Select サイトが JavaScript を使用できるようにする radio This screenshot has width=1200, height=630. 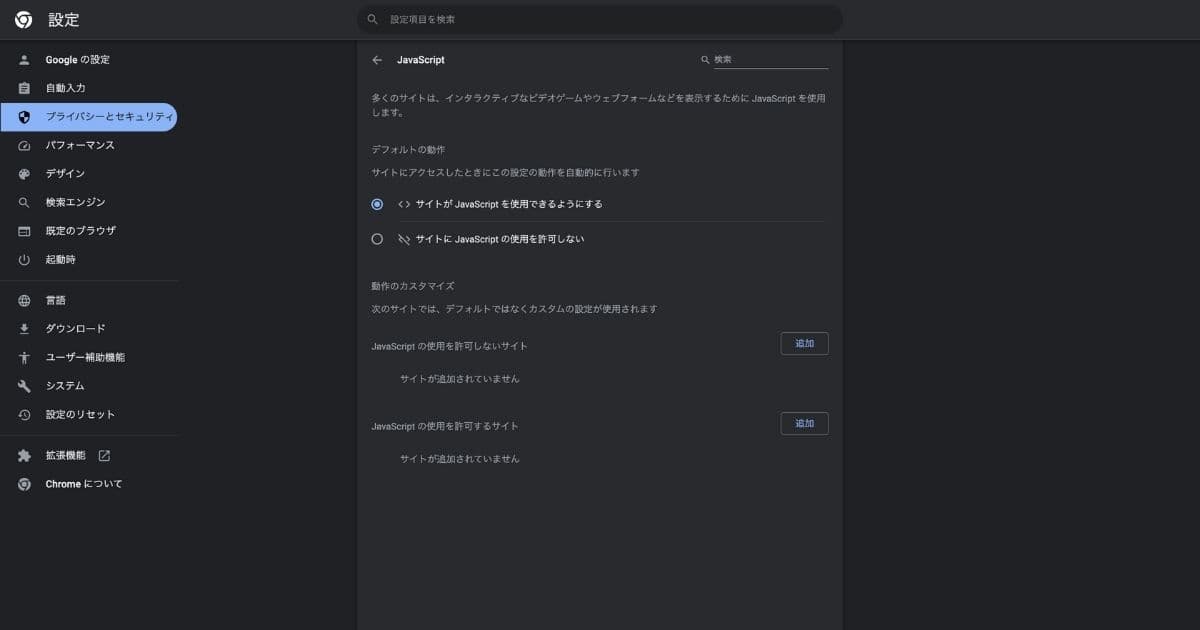coord(377,204)
